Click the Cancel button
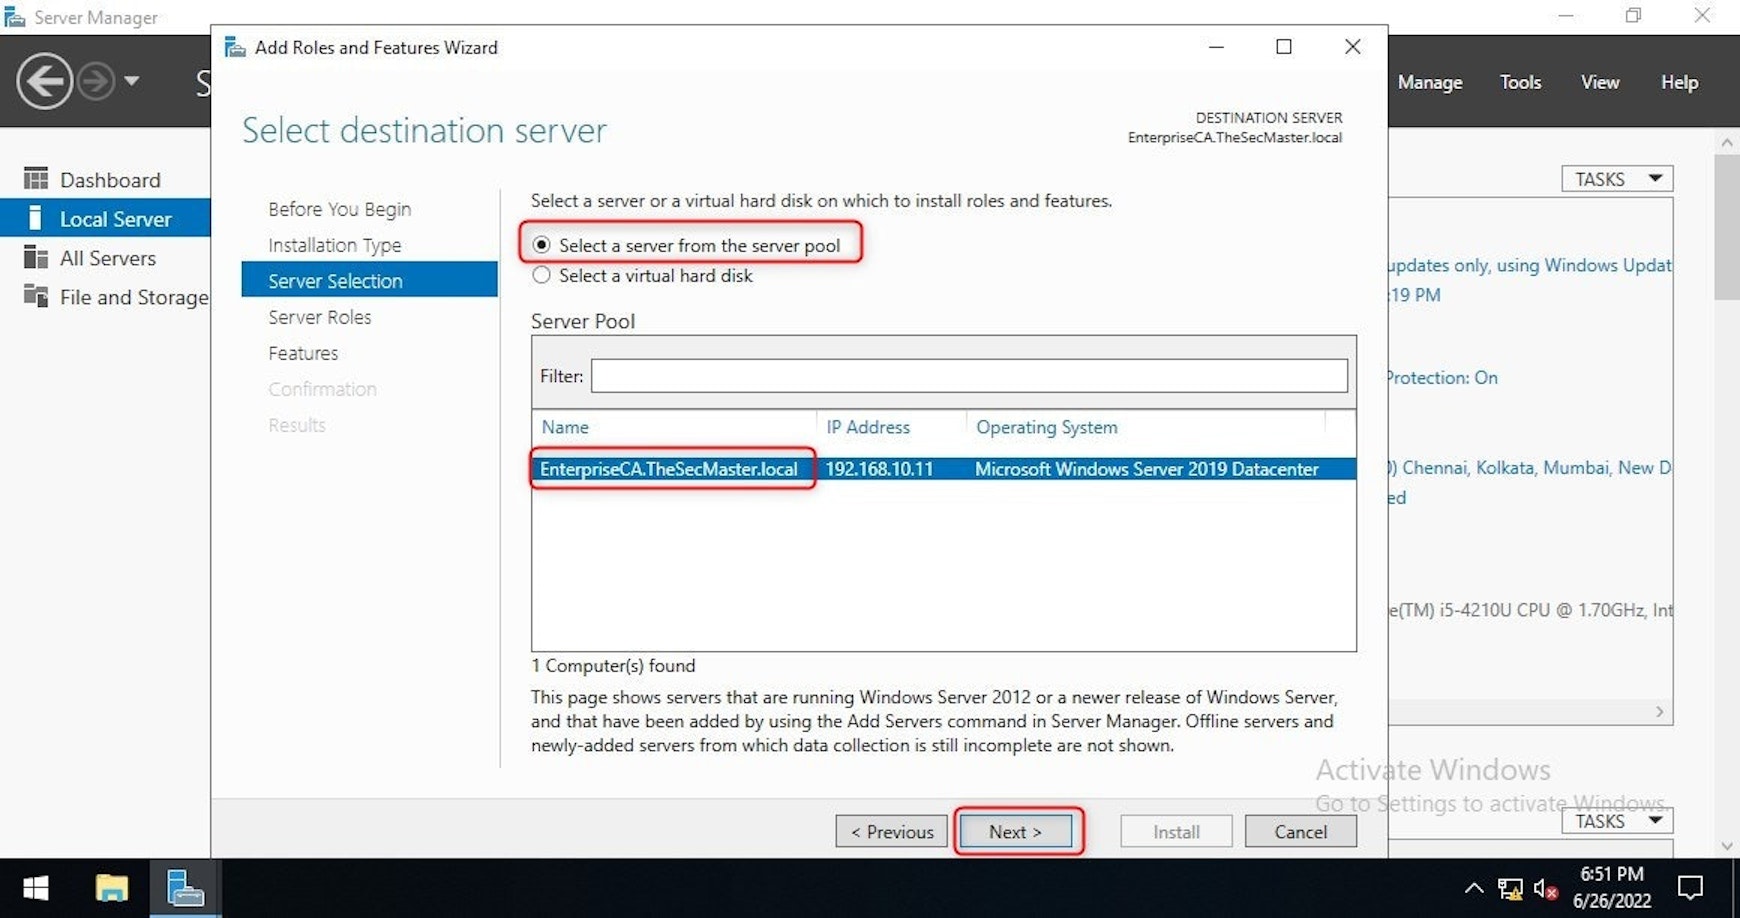 (1300, 831)
